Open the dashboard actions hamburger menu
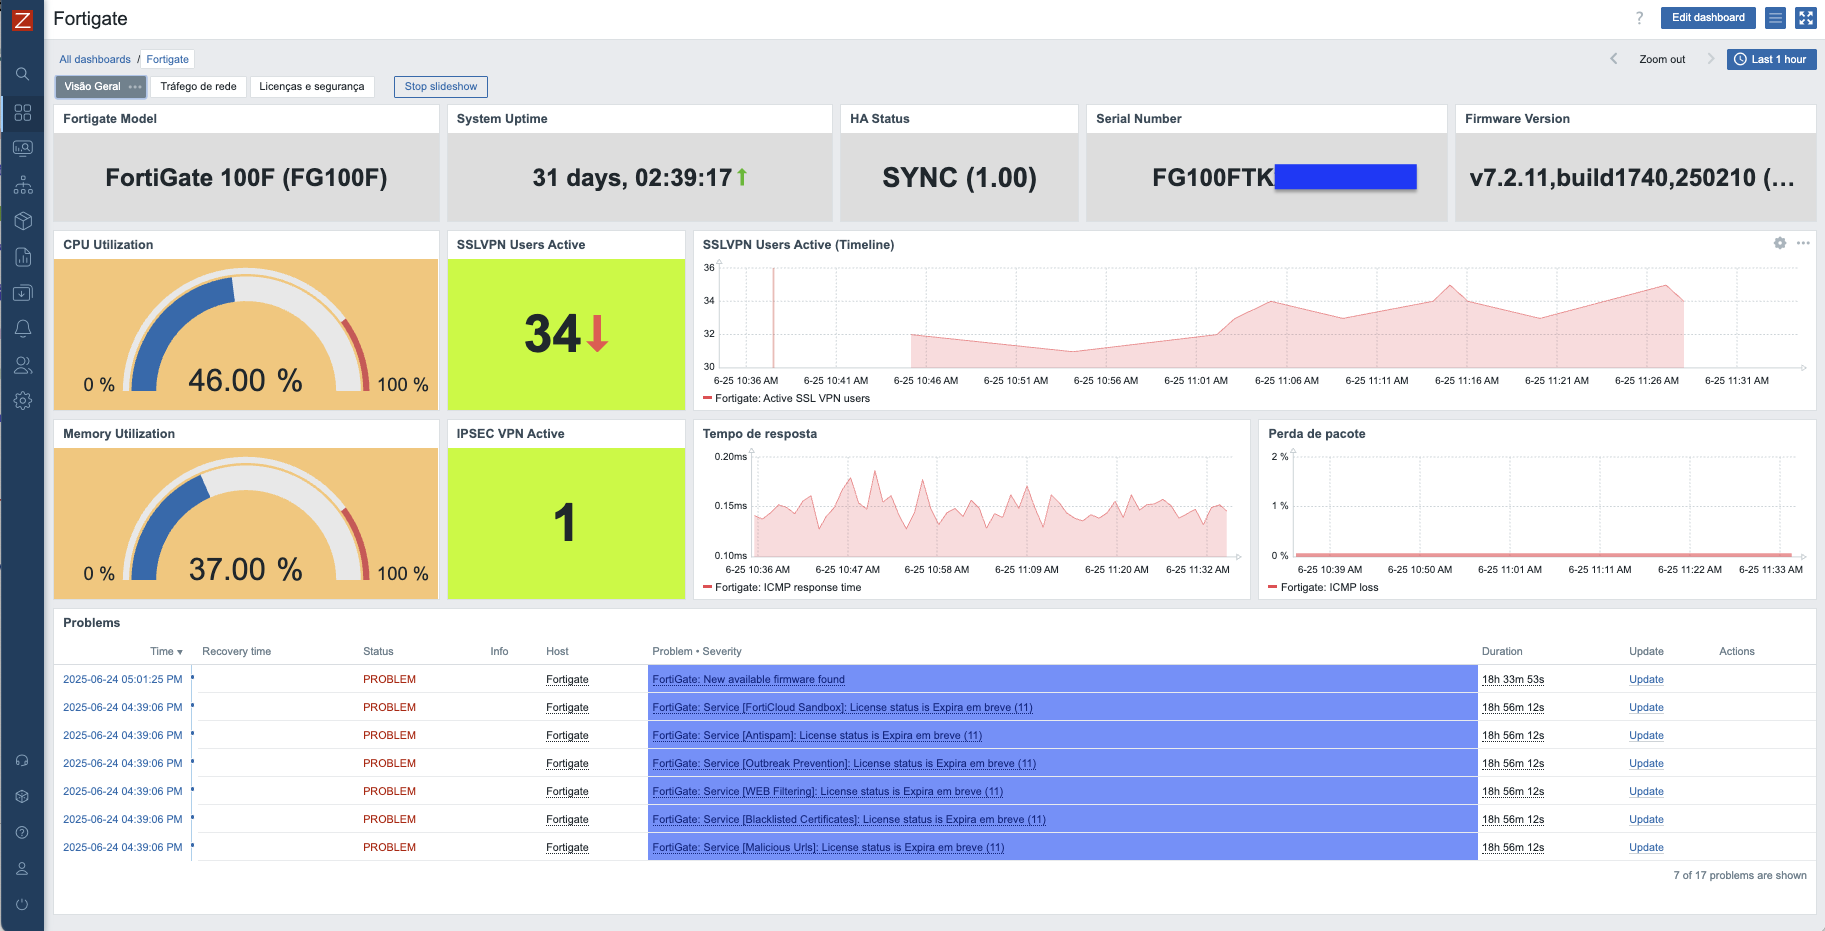Viewport: 1825px width, 931px height. tap(1775, 18)
